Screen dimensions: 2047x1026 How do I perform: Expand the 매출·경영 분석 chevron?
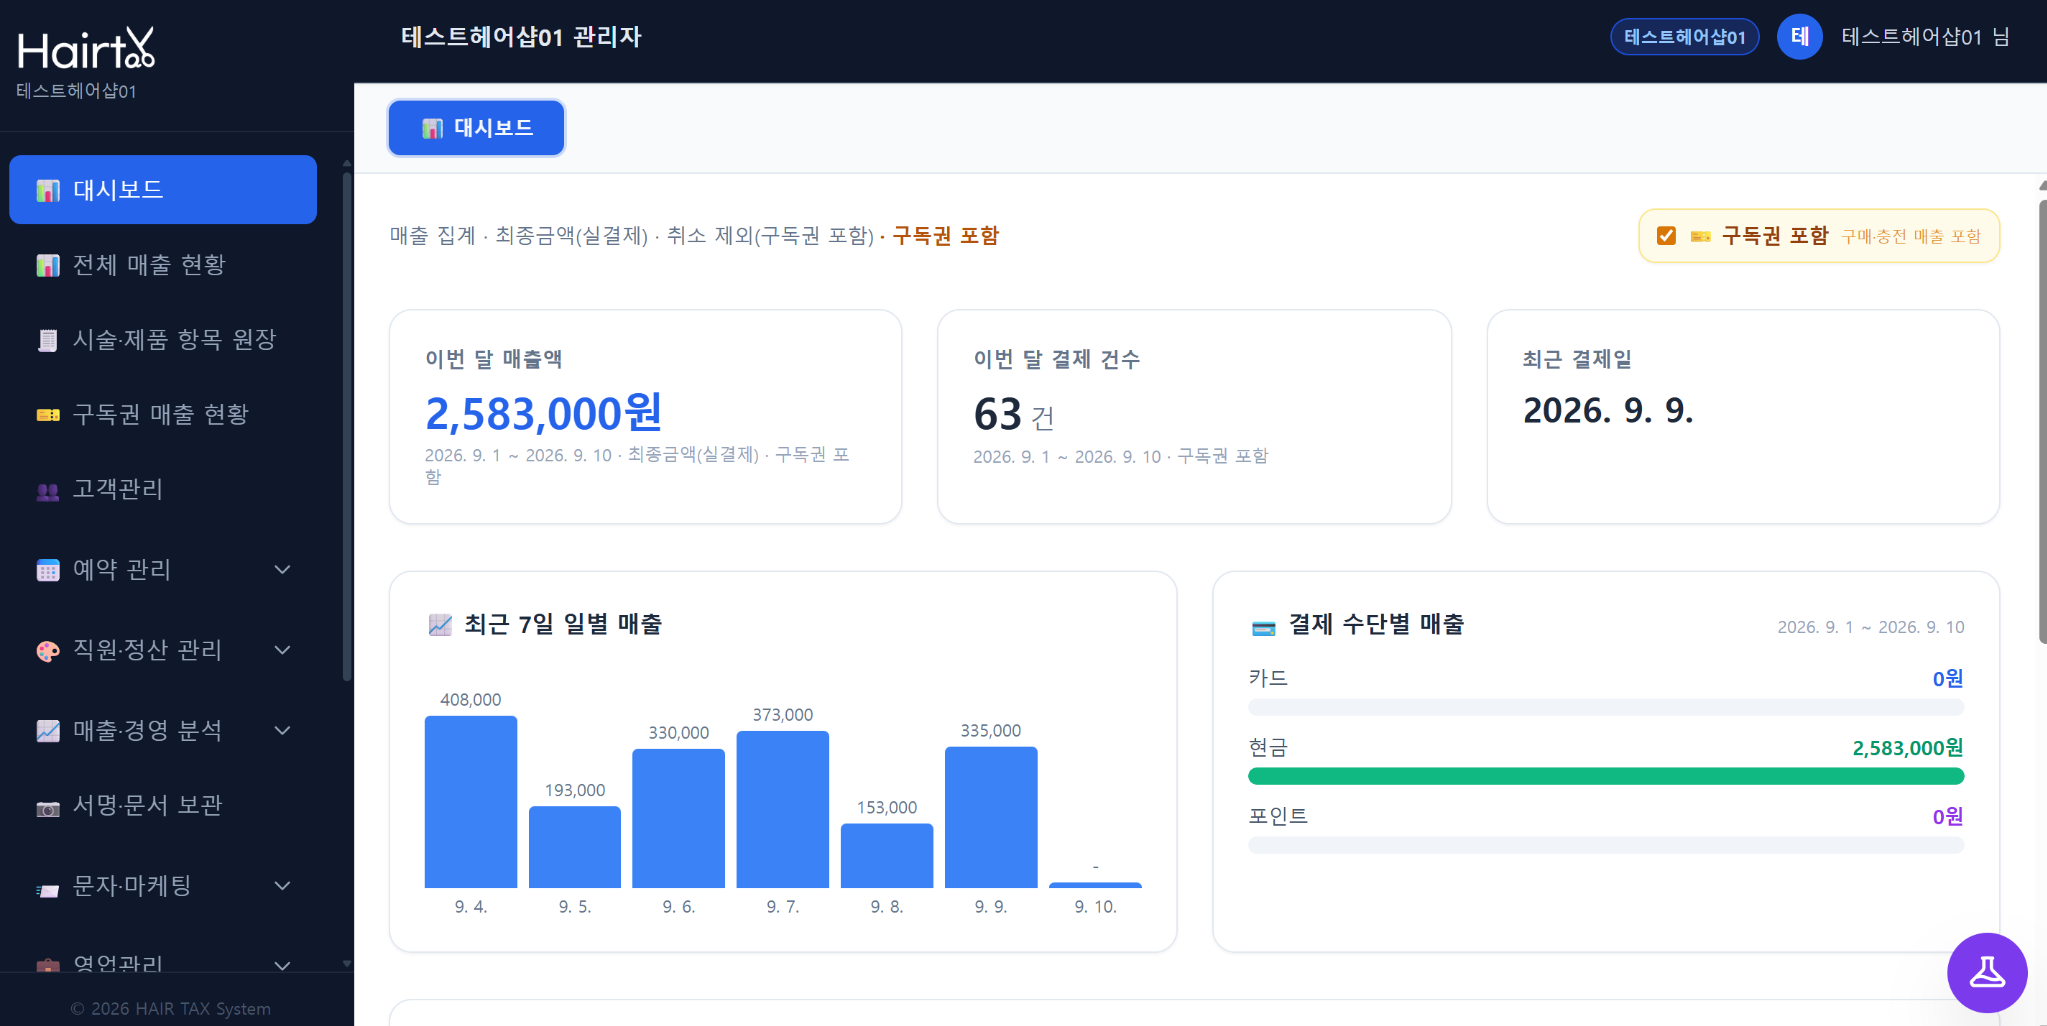pyautogui.click(x=283, y=731)
